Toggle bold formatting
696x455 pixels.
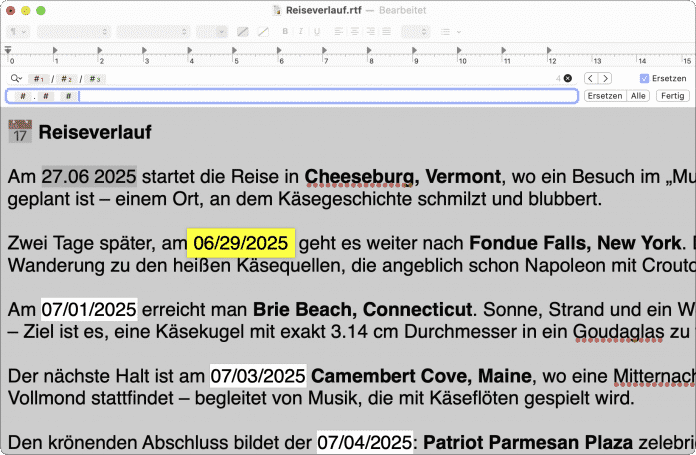285,32
